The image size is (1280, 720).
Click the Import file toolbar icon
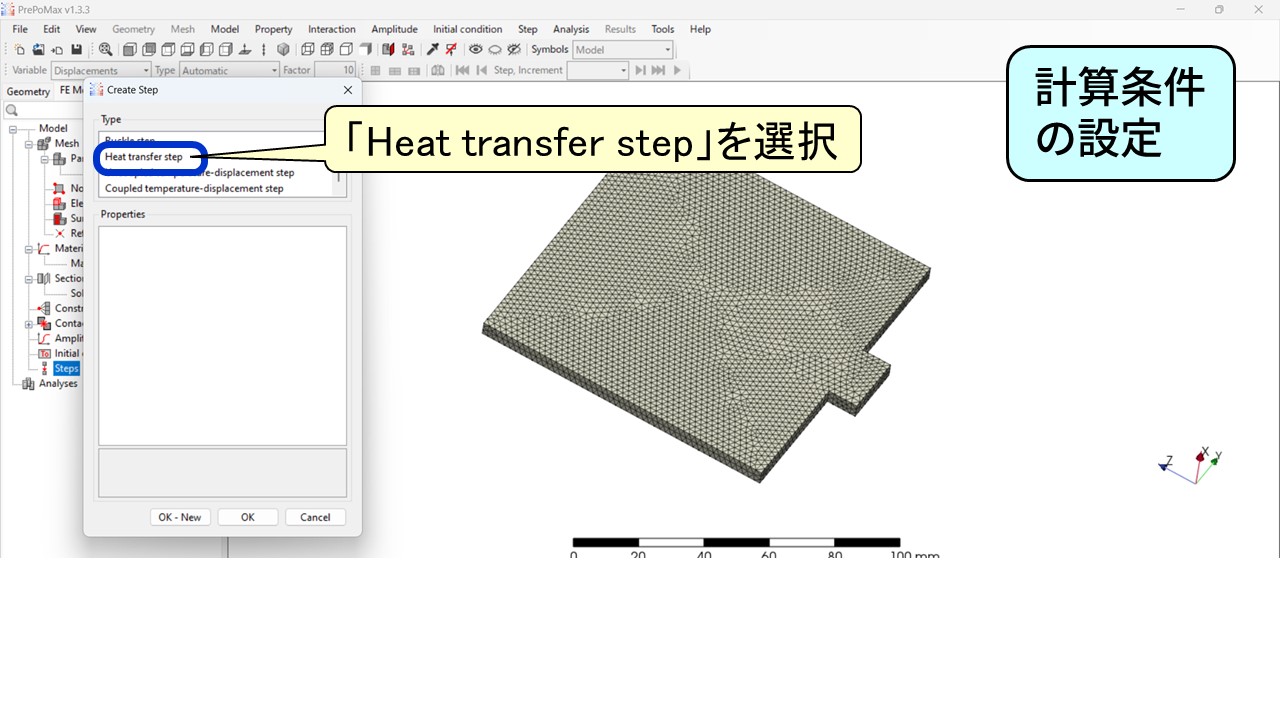coord(57,49)
